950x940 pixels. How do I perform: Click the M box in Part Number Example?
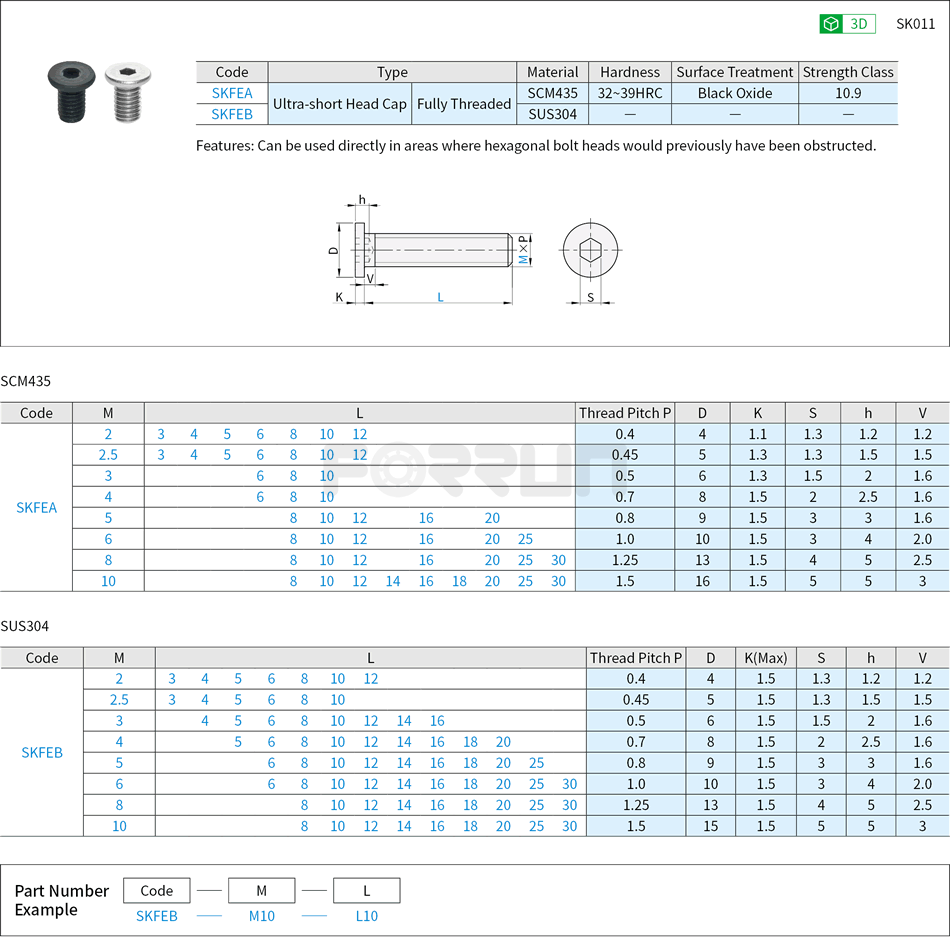pyautogui.click(x=262, y=890)
